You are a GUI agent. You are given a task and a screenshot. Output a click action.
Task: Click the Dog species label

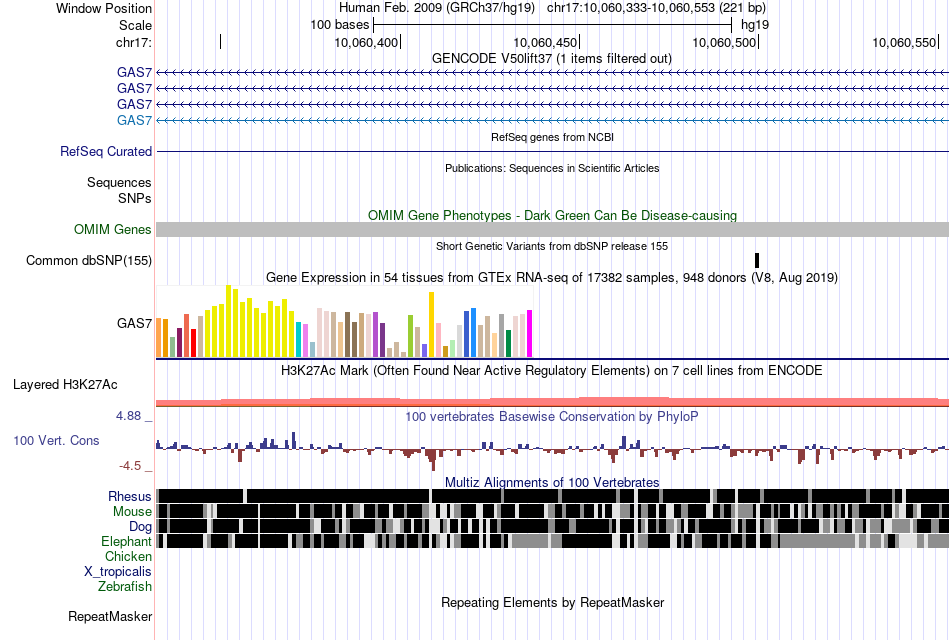point(140,527)
